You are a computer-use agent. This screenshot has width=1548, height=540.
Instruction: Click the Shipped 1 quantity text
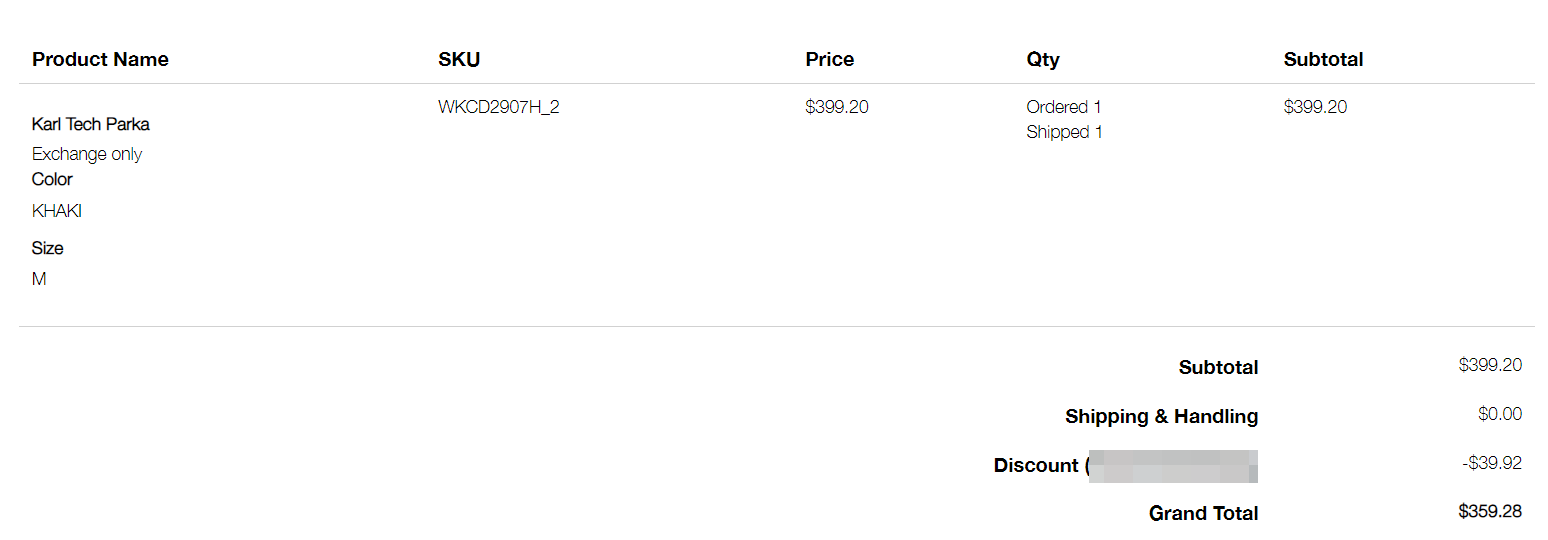pos(1064,132)
